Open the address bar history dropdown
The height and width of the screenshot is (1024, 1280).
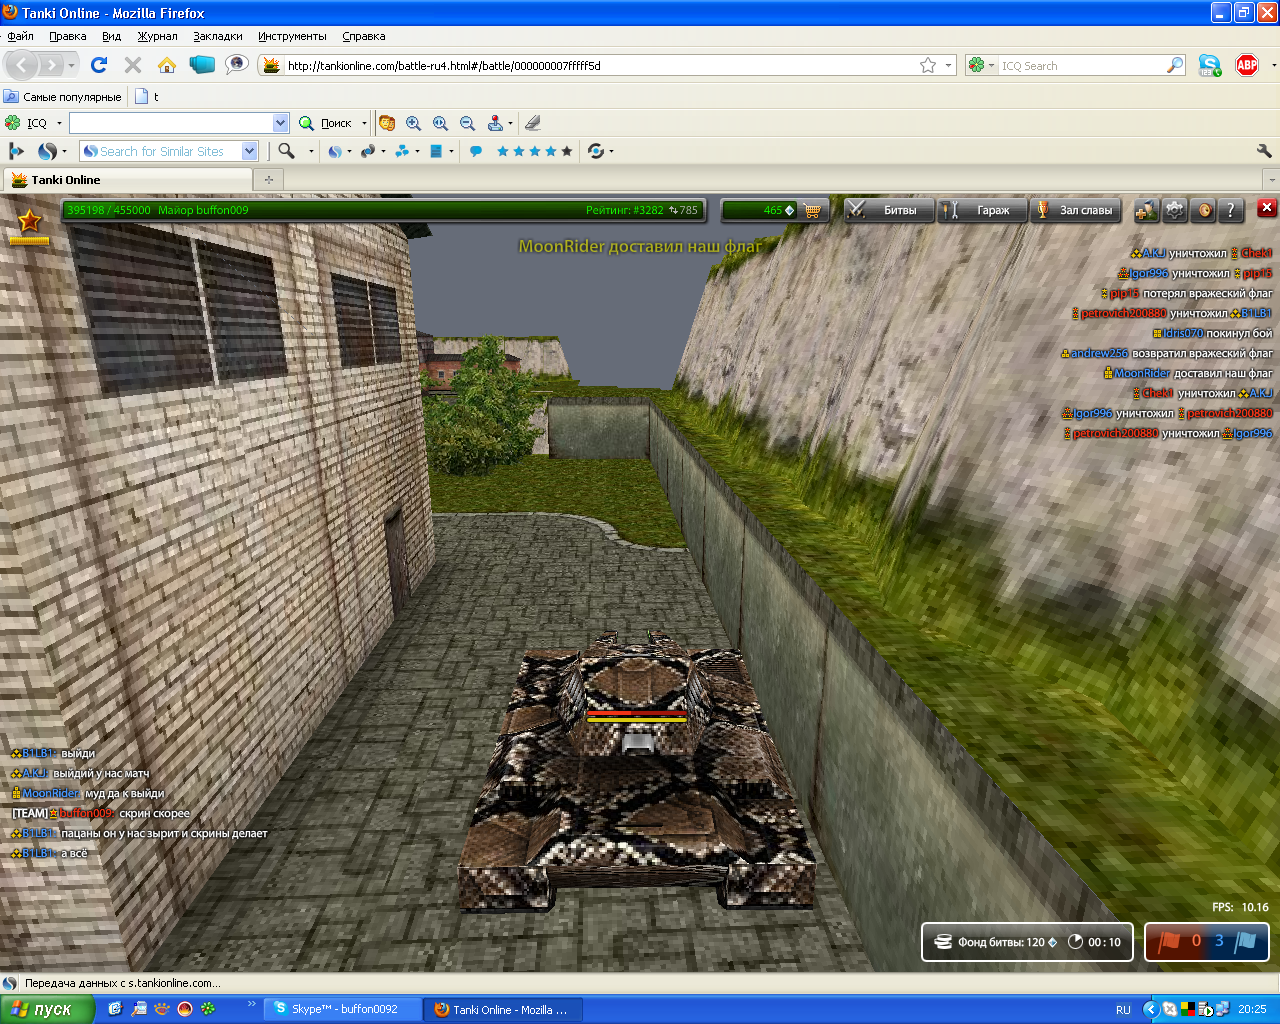point(948,66)
